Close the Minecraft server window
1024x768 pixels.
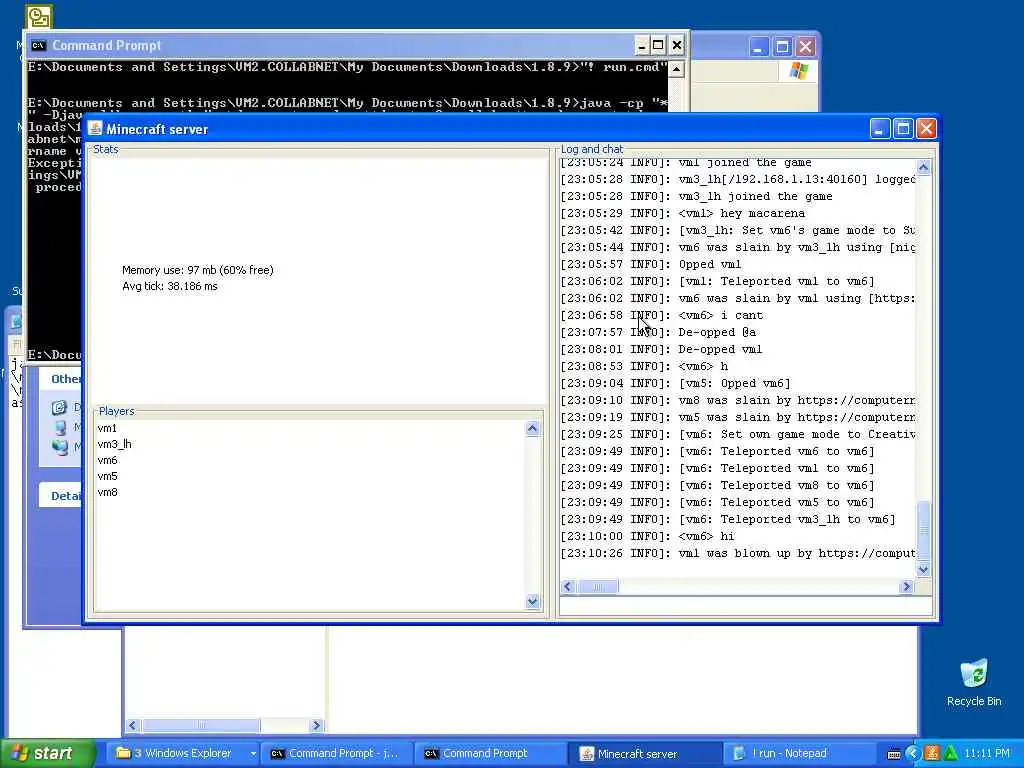(926, 129)
